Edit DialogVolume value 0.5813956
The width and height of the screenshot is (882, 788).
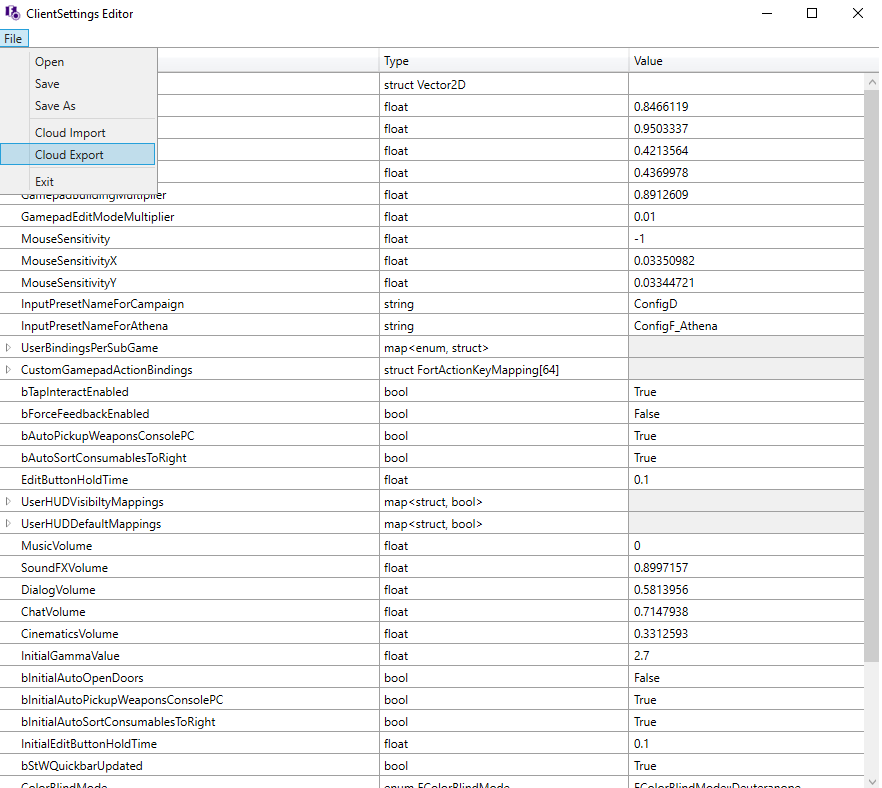pos(746,589)
